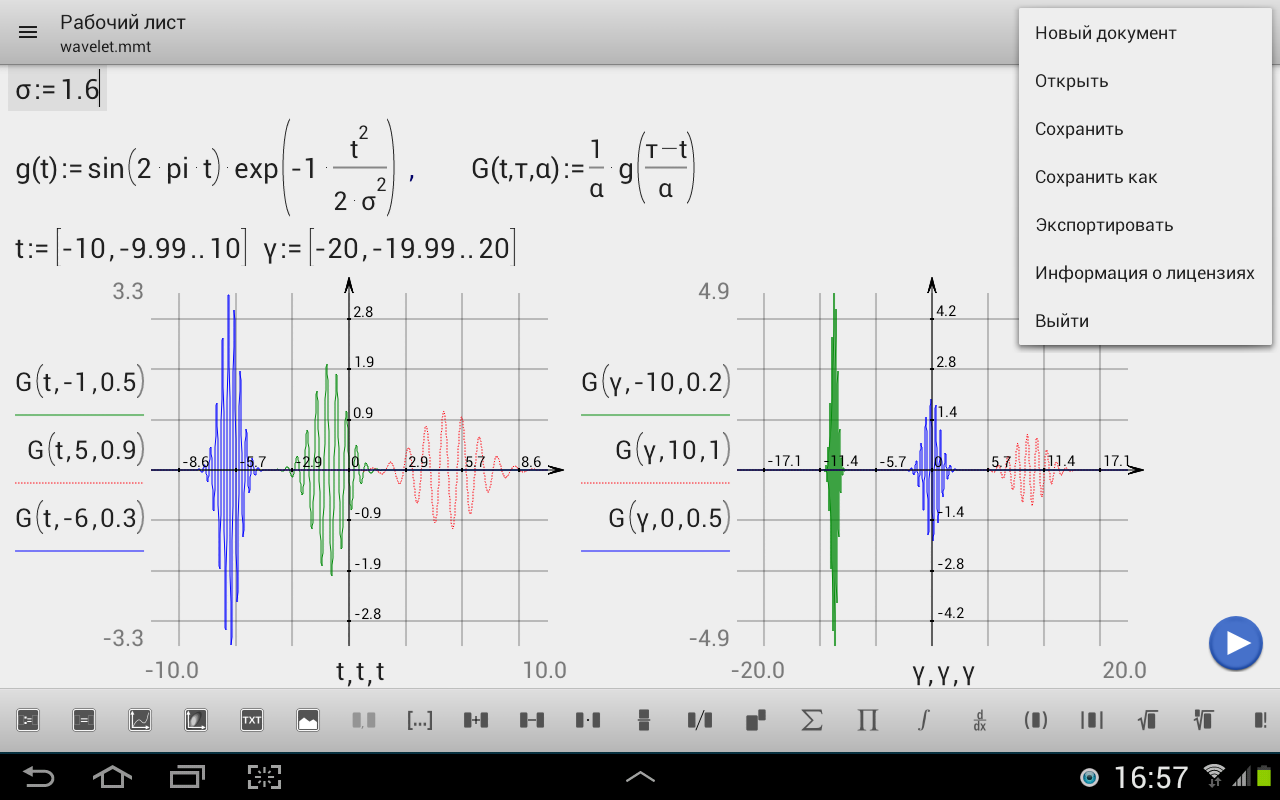Choose Открыть from the menu
Image resolution: width=1280 pixels, height=800 pixels.
(1145, 81)
